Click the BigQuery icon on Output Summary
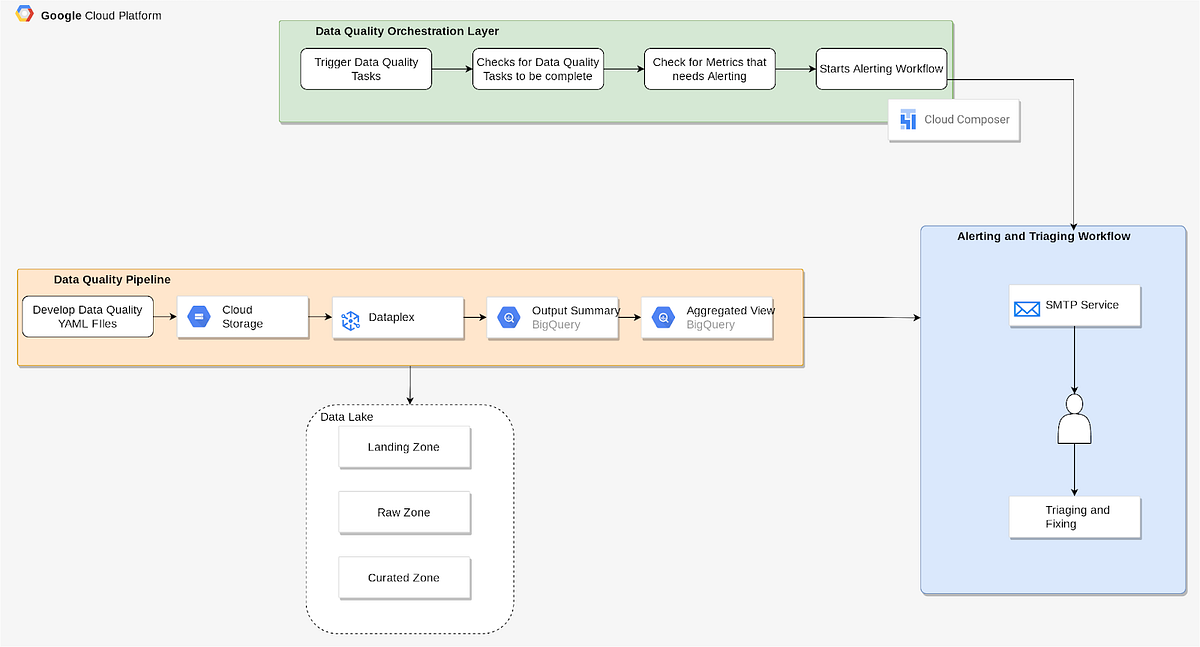 [x=508, y=317]
